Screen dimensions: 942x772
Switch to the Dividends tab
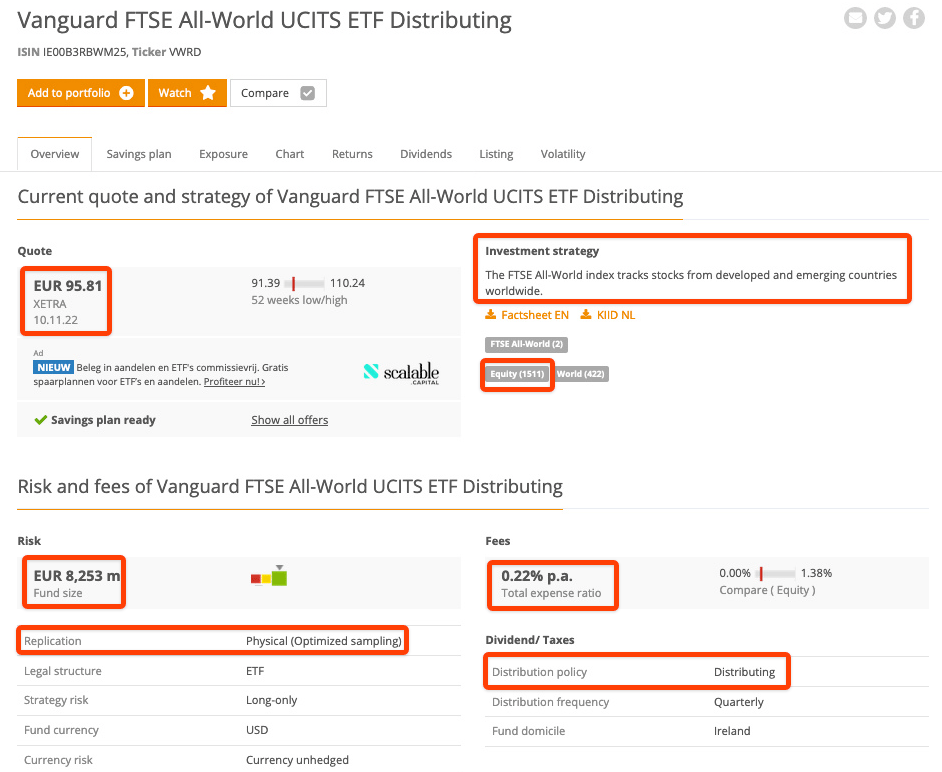point(426,154)
